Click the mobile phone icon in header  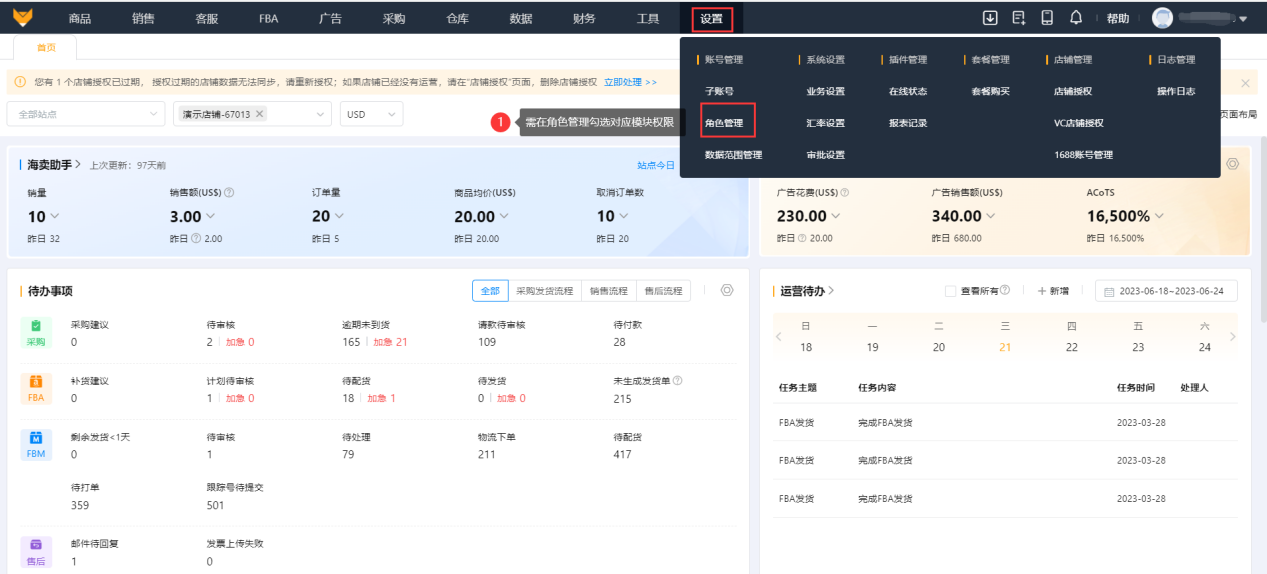(x=1047, y=18)
